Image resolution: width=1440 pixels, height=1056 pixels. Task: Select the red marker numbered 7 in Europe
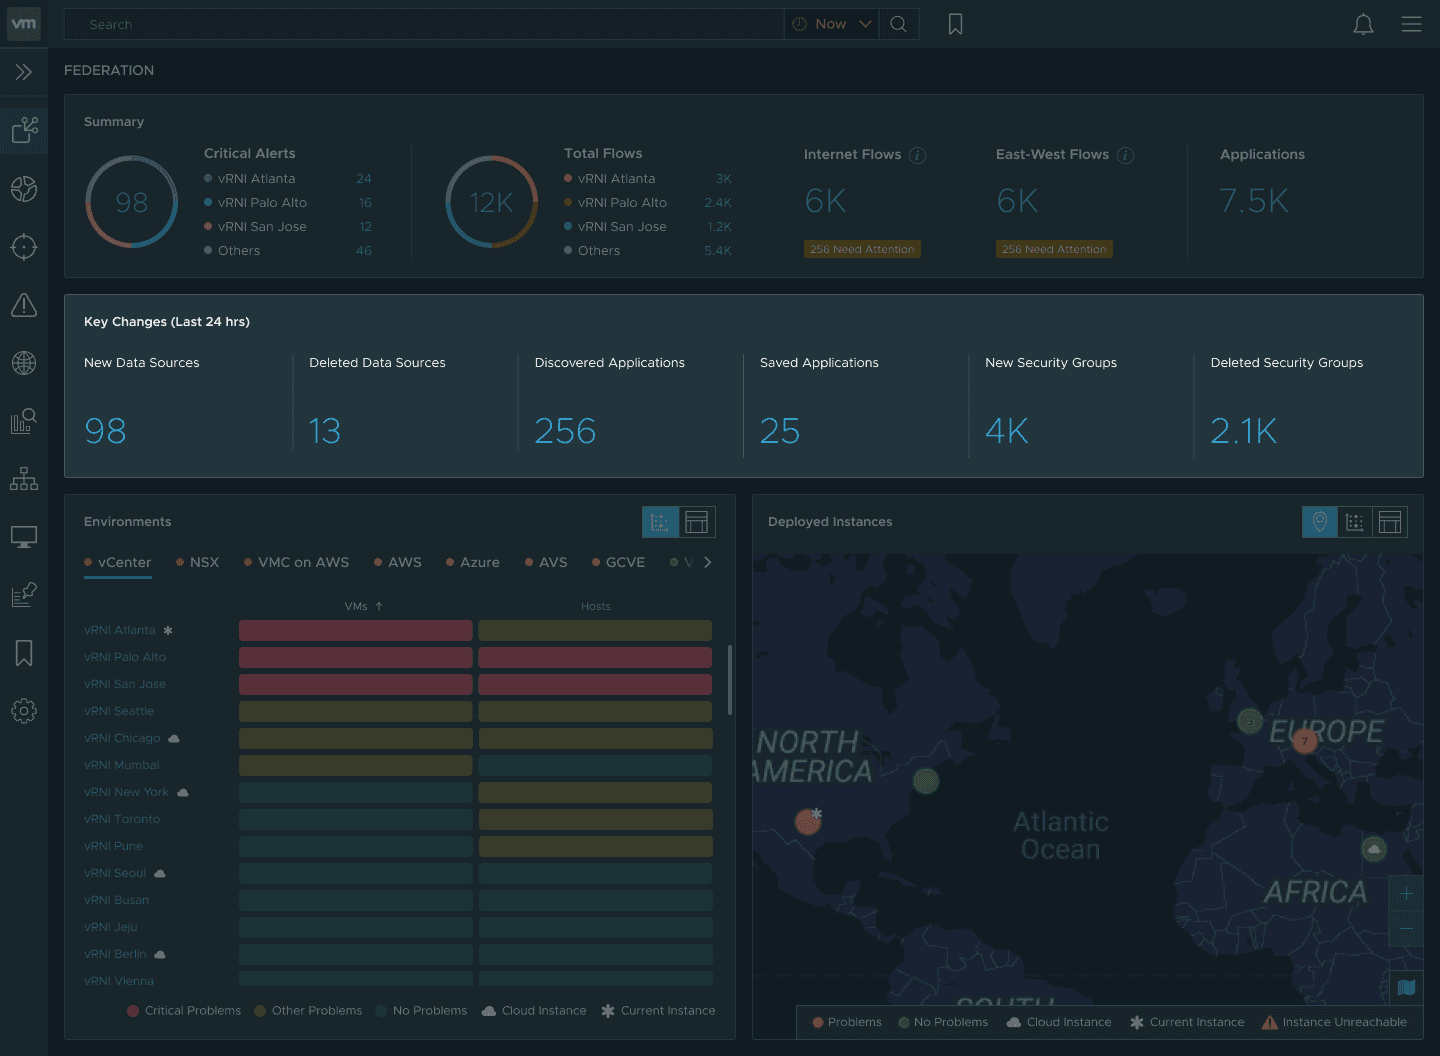click(x=1304, y=741)
